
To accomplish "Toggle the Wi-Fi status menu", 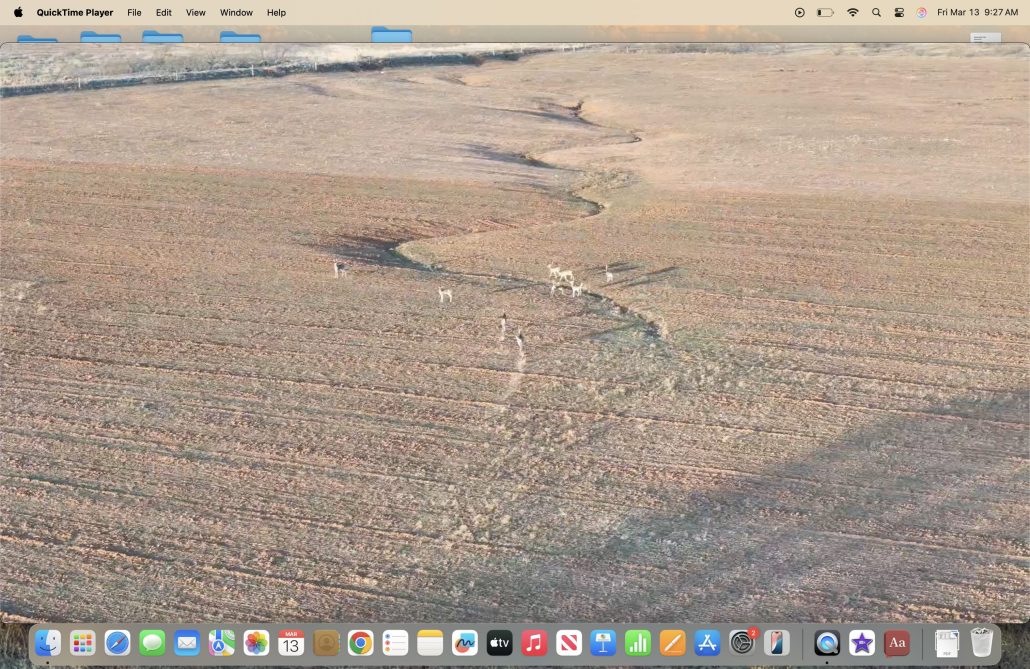I will pyautogui.click(x=852, y=13).
